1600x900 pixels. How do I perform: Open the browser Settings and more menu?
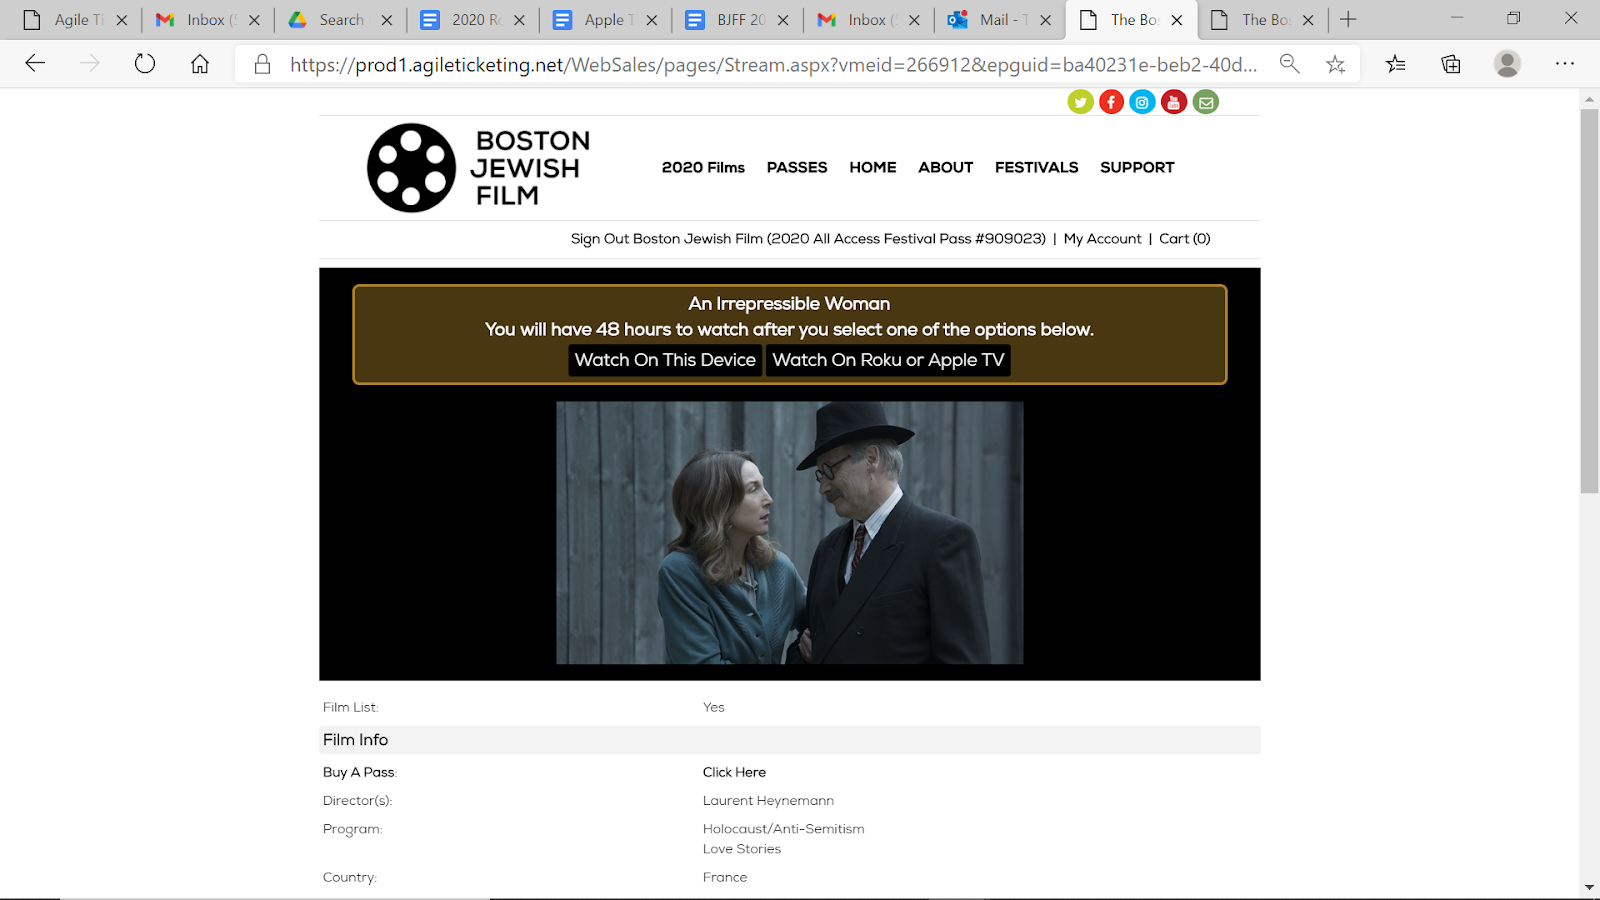(x=1565, y=64)
